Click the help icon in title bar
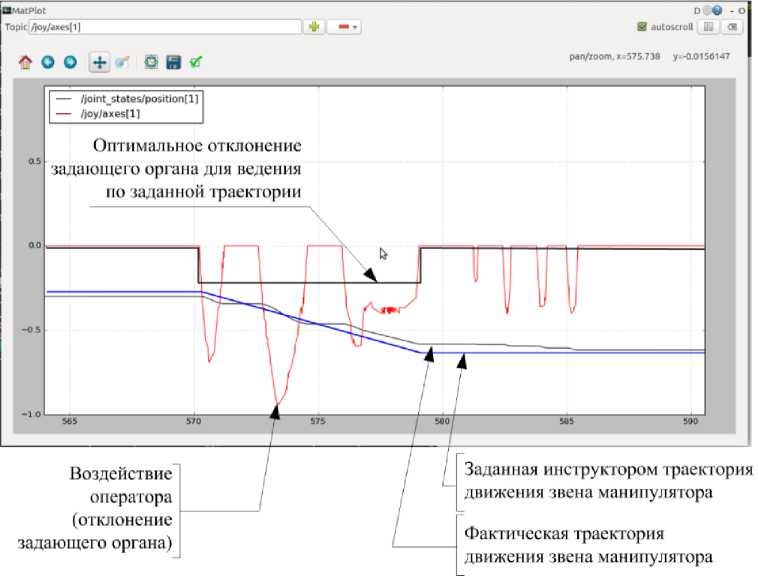 [x=717, y=10]
